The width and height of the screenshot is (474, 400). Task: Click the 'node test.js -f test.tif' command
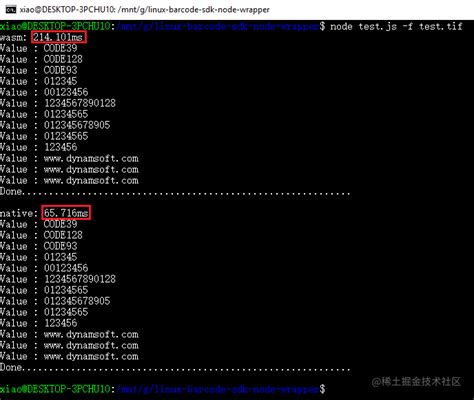point(396,26)
